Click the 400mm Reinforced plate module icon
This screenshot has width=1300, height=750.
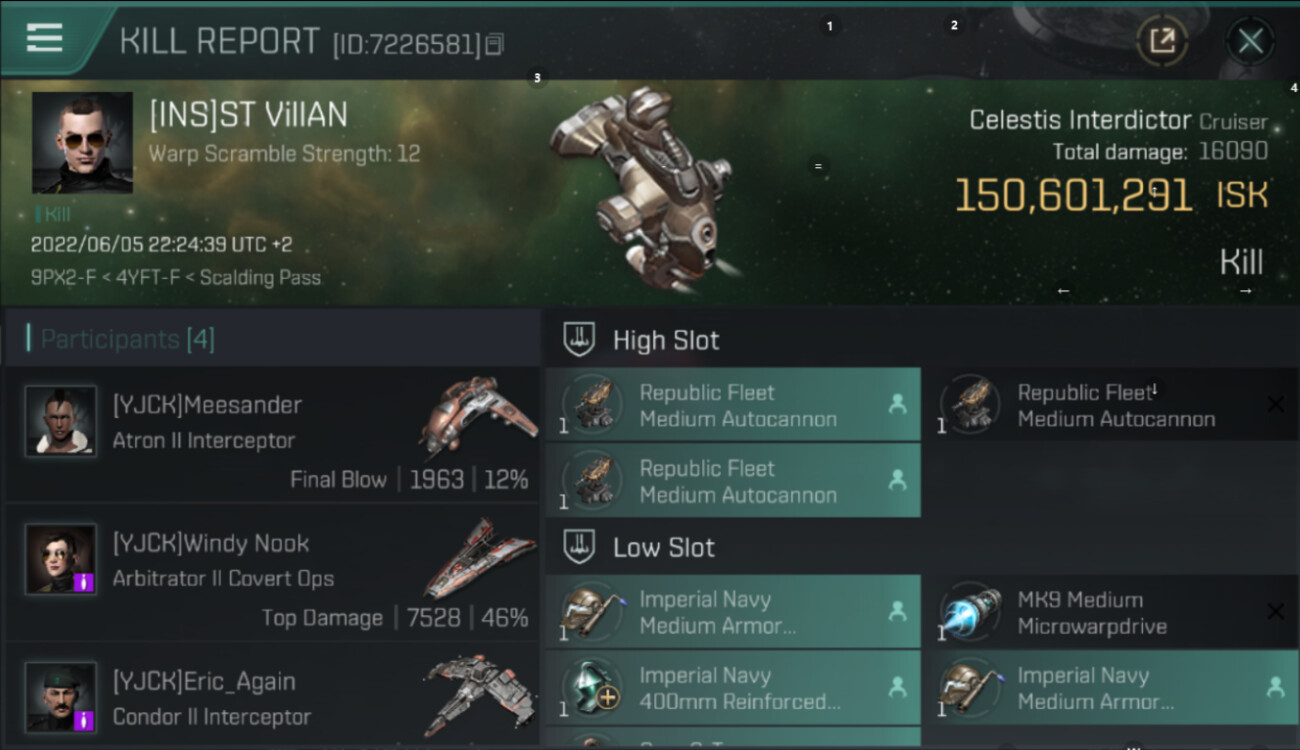(592, 688)
